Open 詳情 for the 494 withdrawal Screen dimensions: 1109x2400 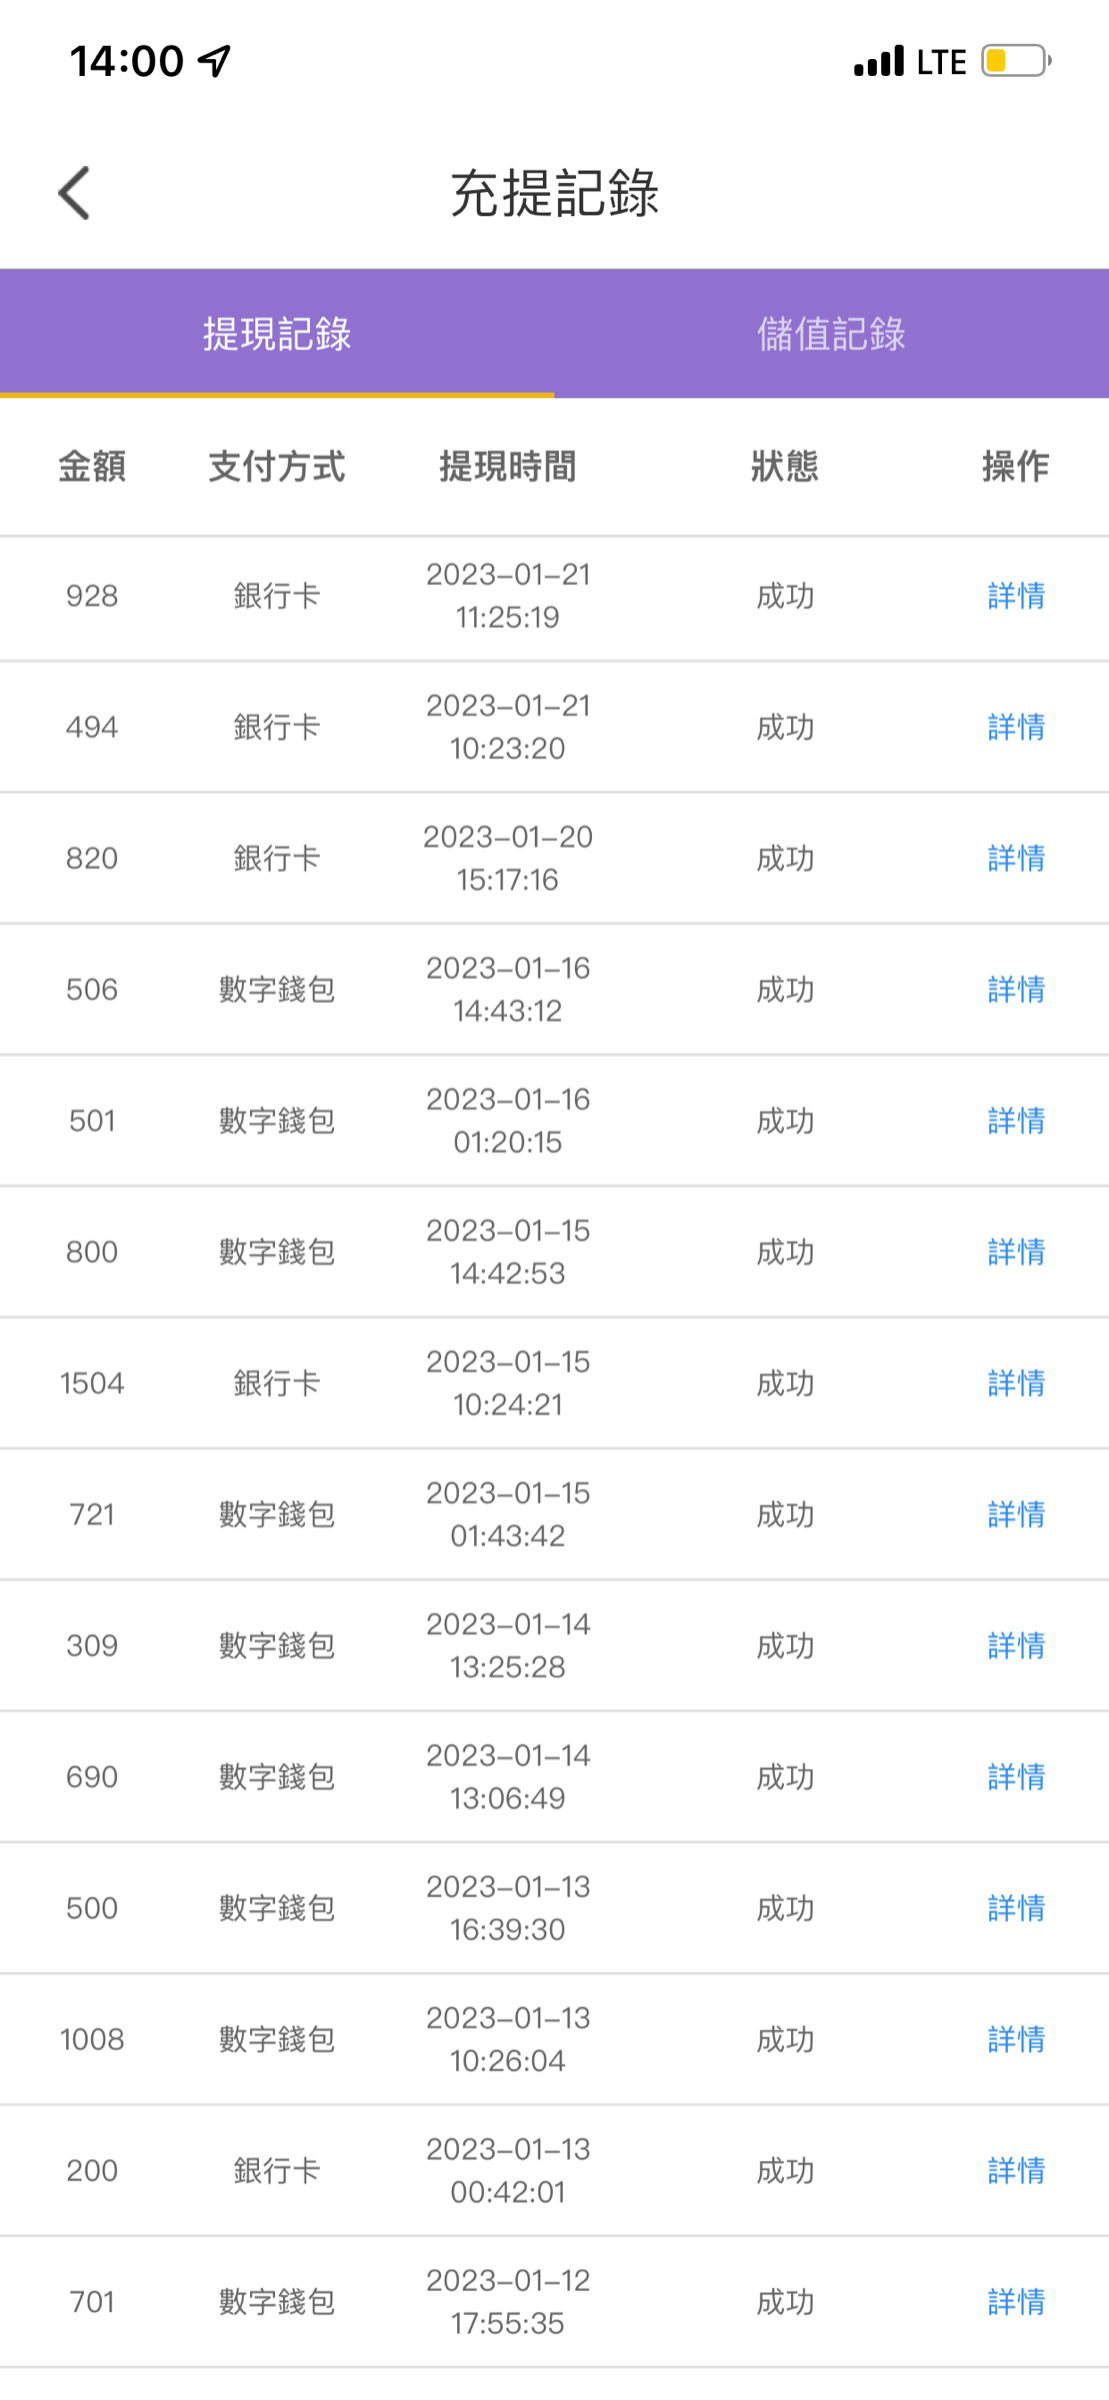(1016, 728)
